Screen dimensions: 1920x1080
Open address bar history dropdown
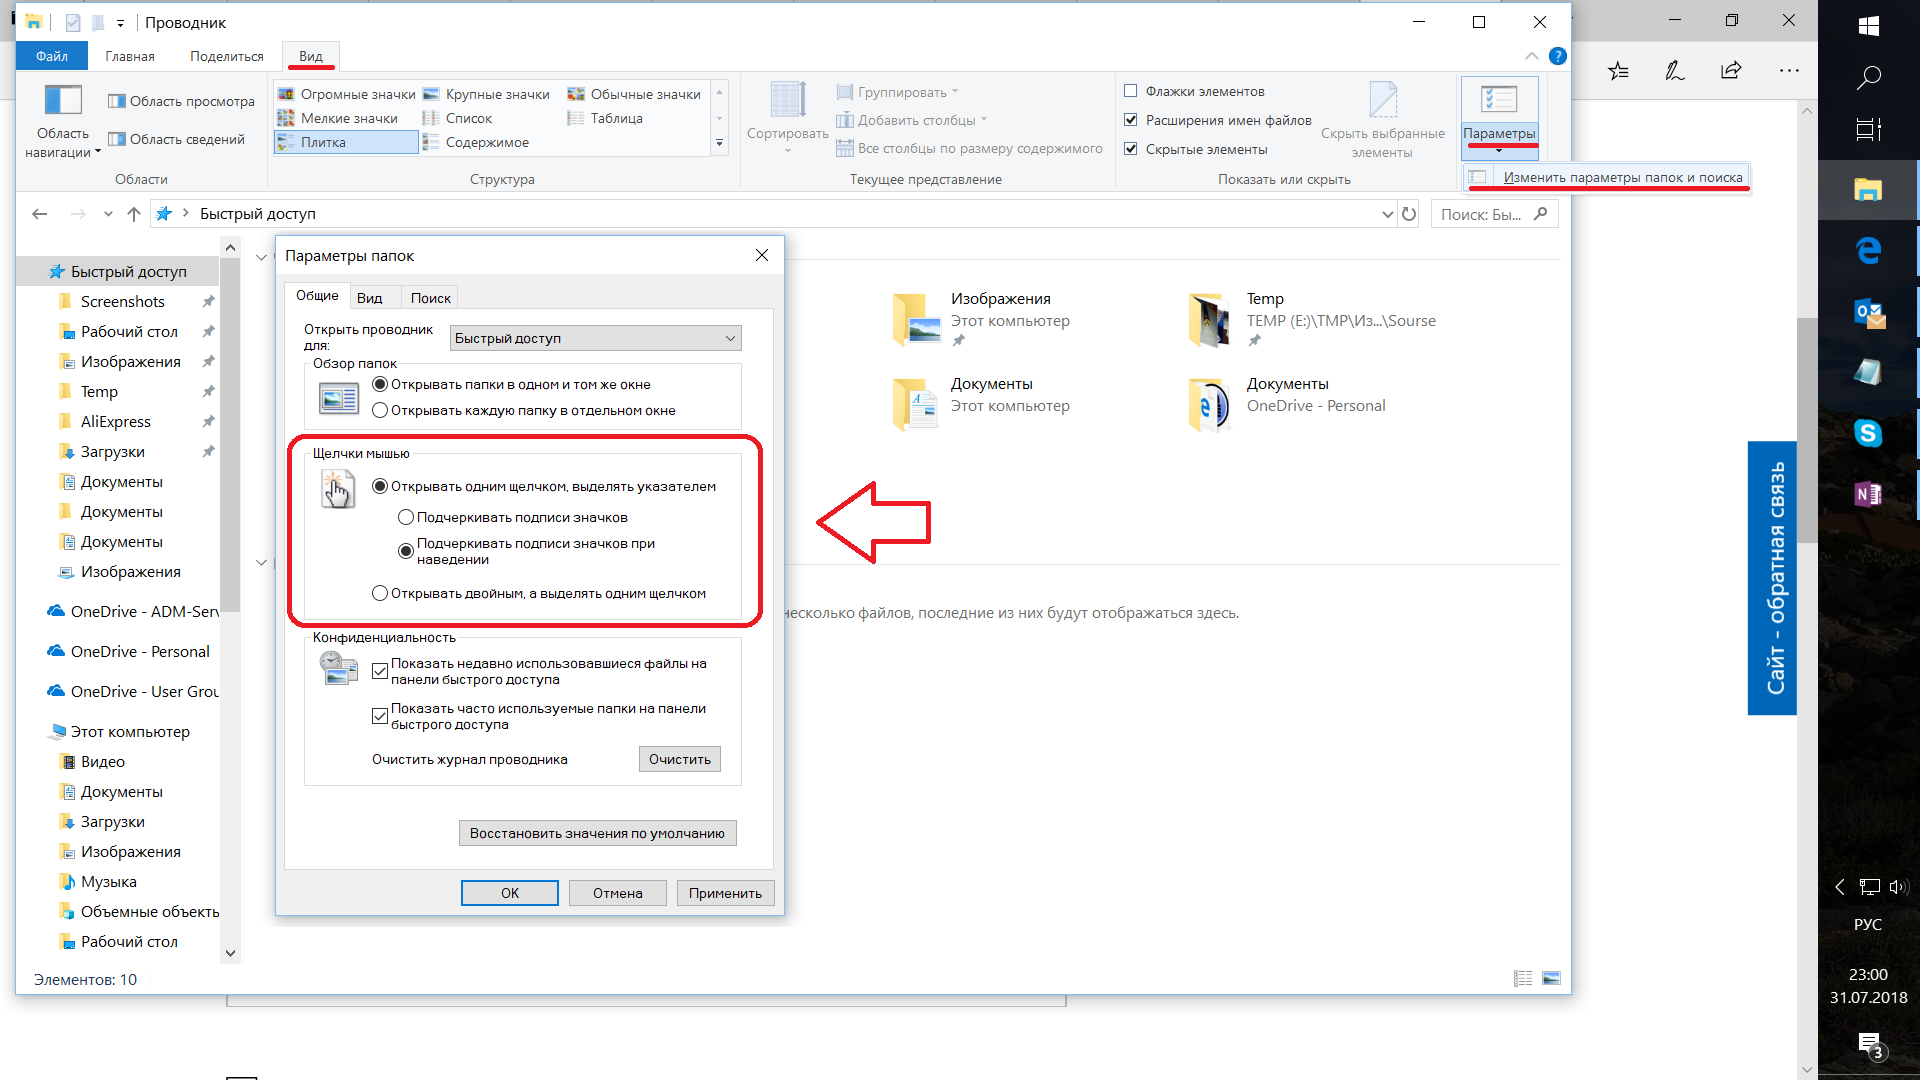(1387, 214)
